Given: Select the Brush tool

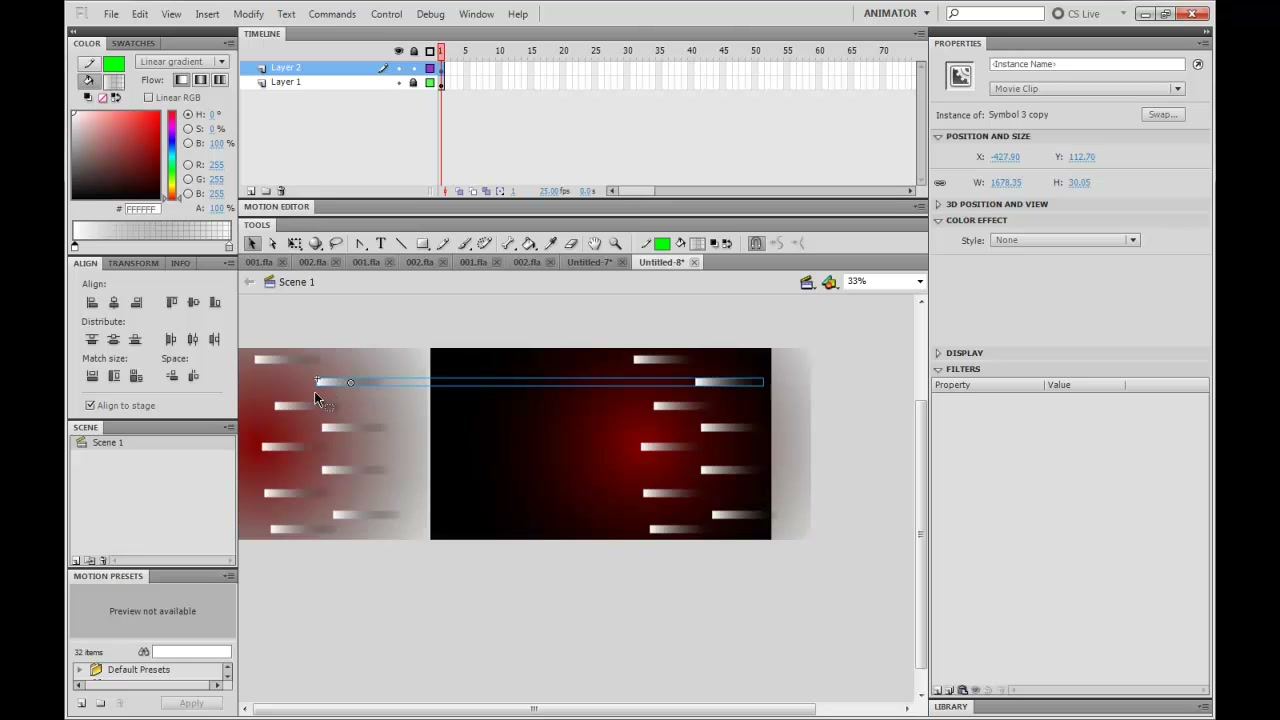Looking at the screenshot, I should tap(464, 243).
